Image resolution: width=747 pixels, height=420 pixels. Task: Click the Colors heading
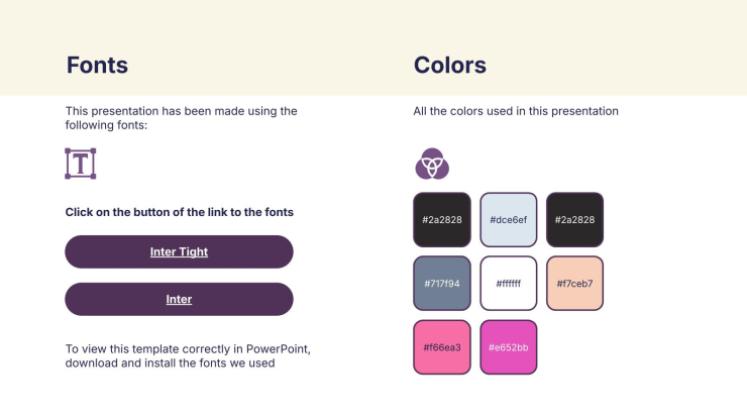pyautogui.click(x=450, y=66)
